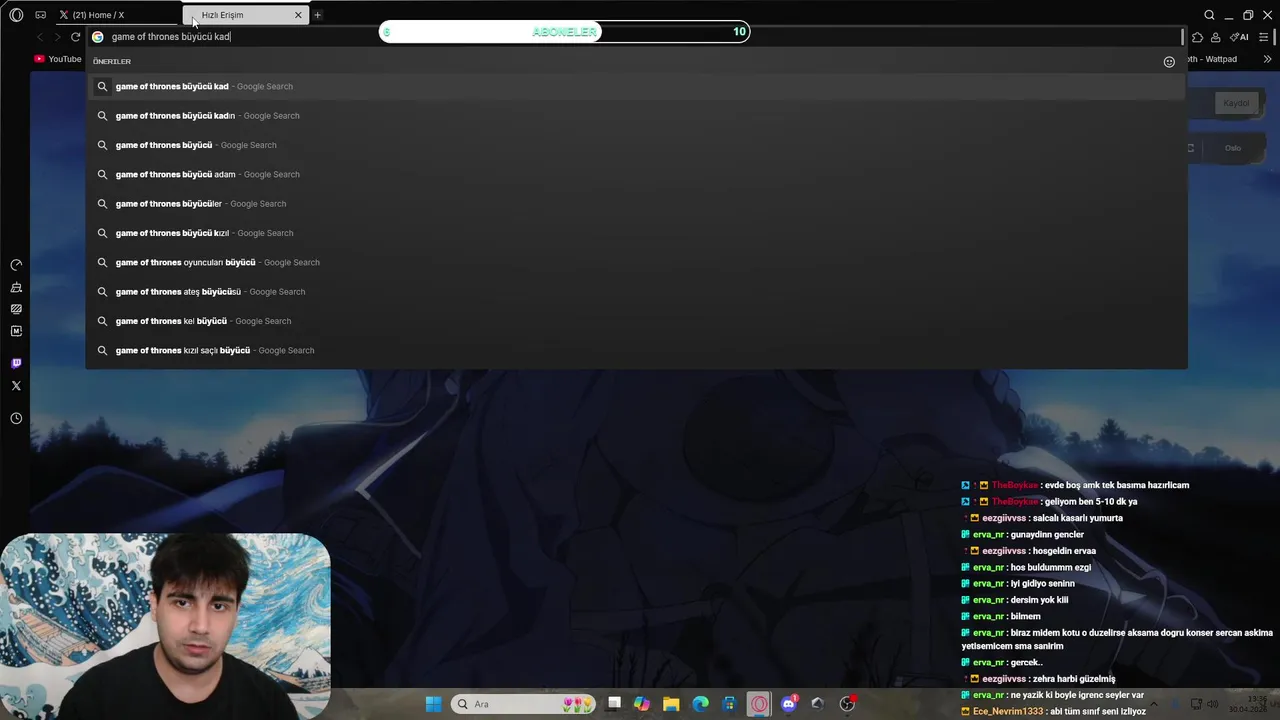Viewport: 1280px width, 720px height.
Task: Open a new tab with plus button
Action: pyautogui.click(x=318, y=15)
